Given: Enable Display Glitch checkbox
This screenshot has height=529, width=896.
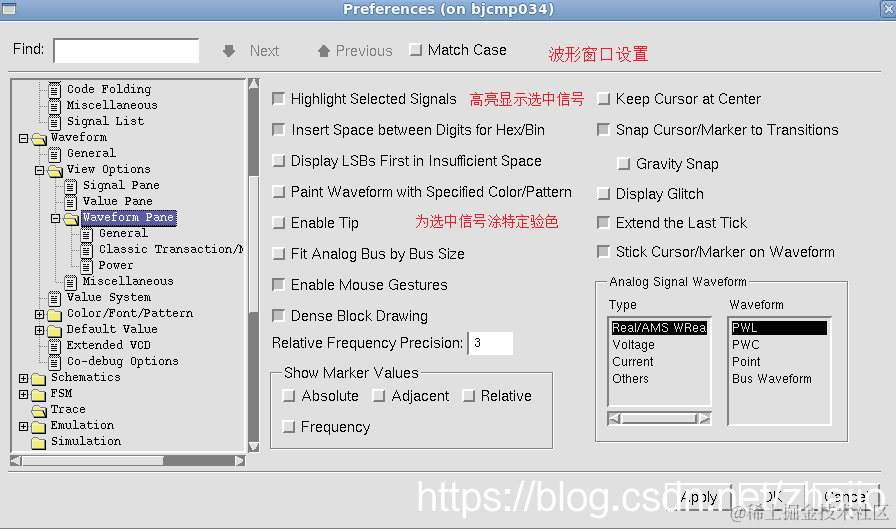Looking at the screenshot, I should [603, 194].
